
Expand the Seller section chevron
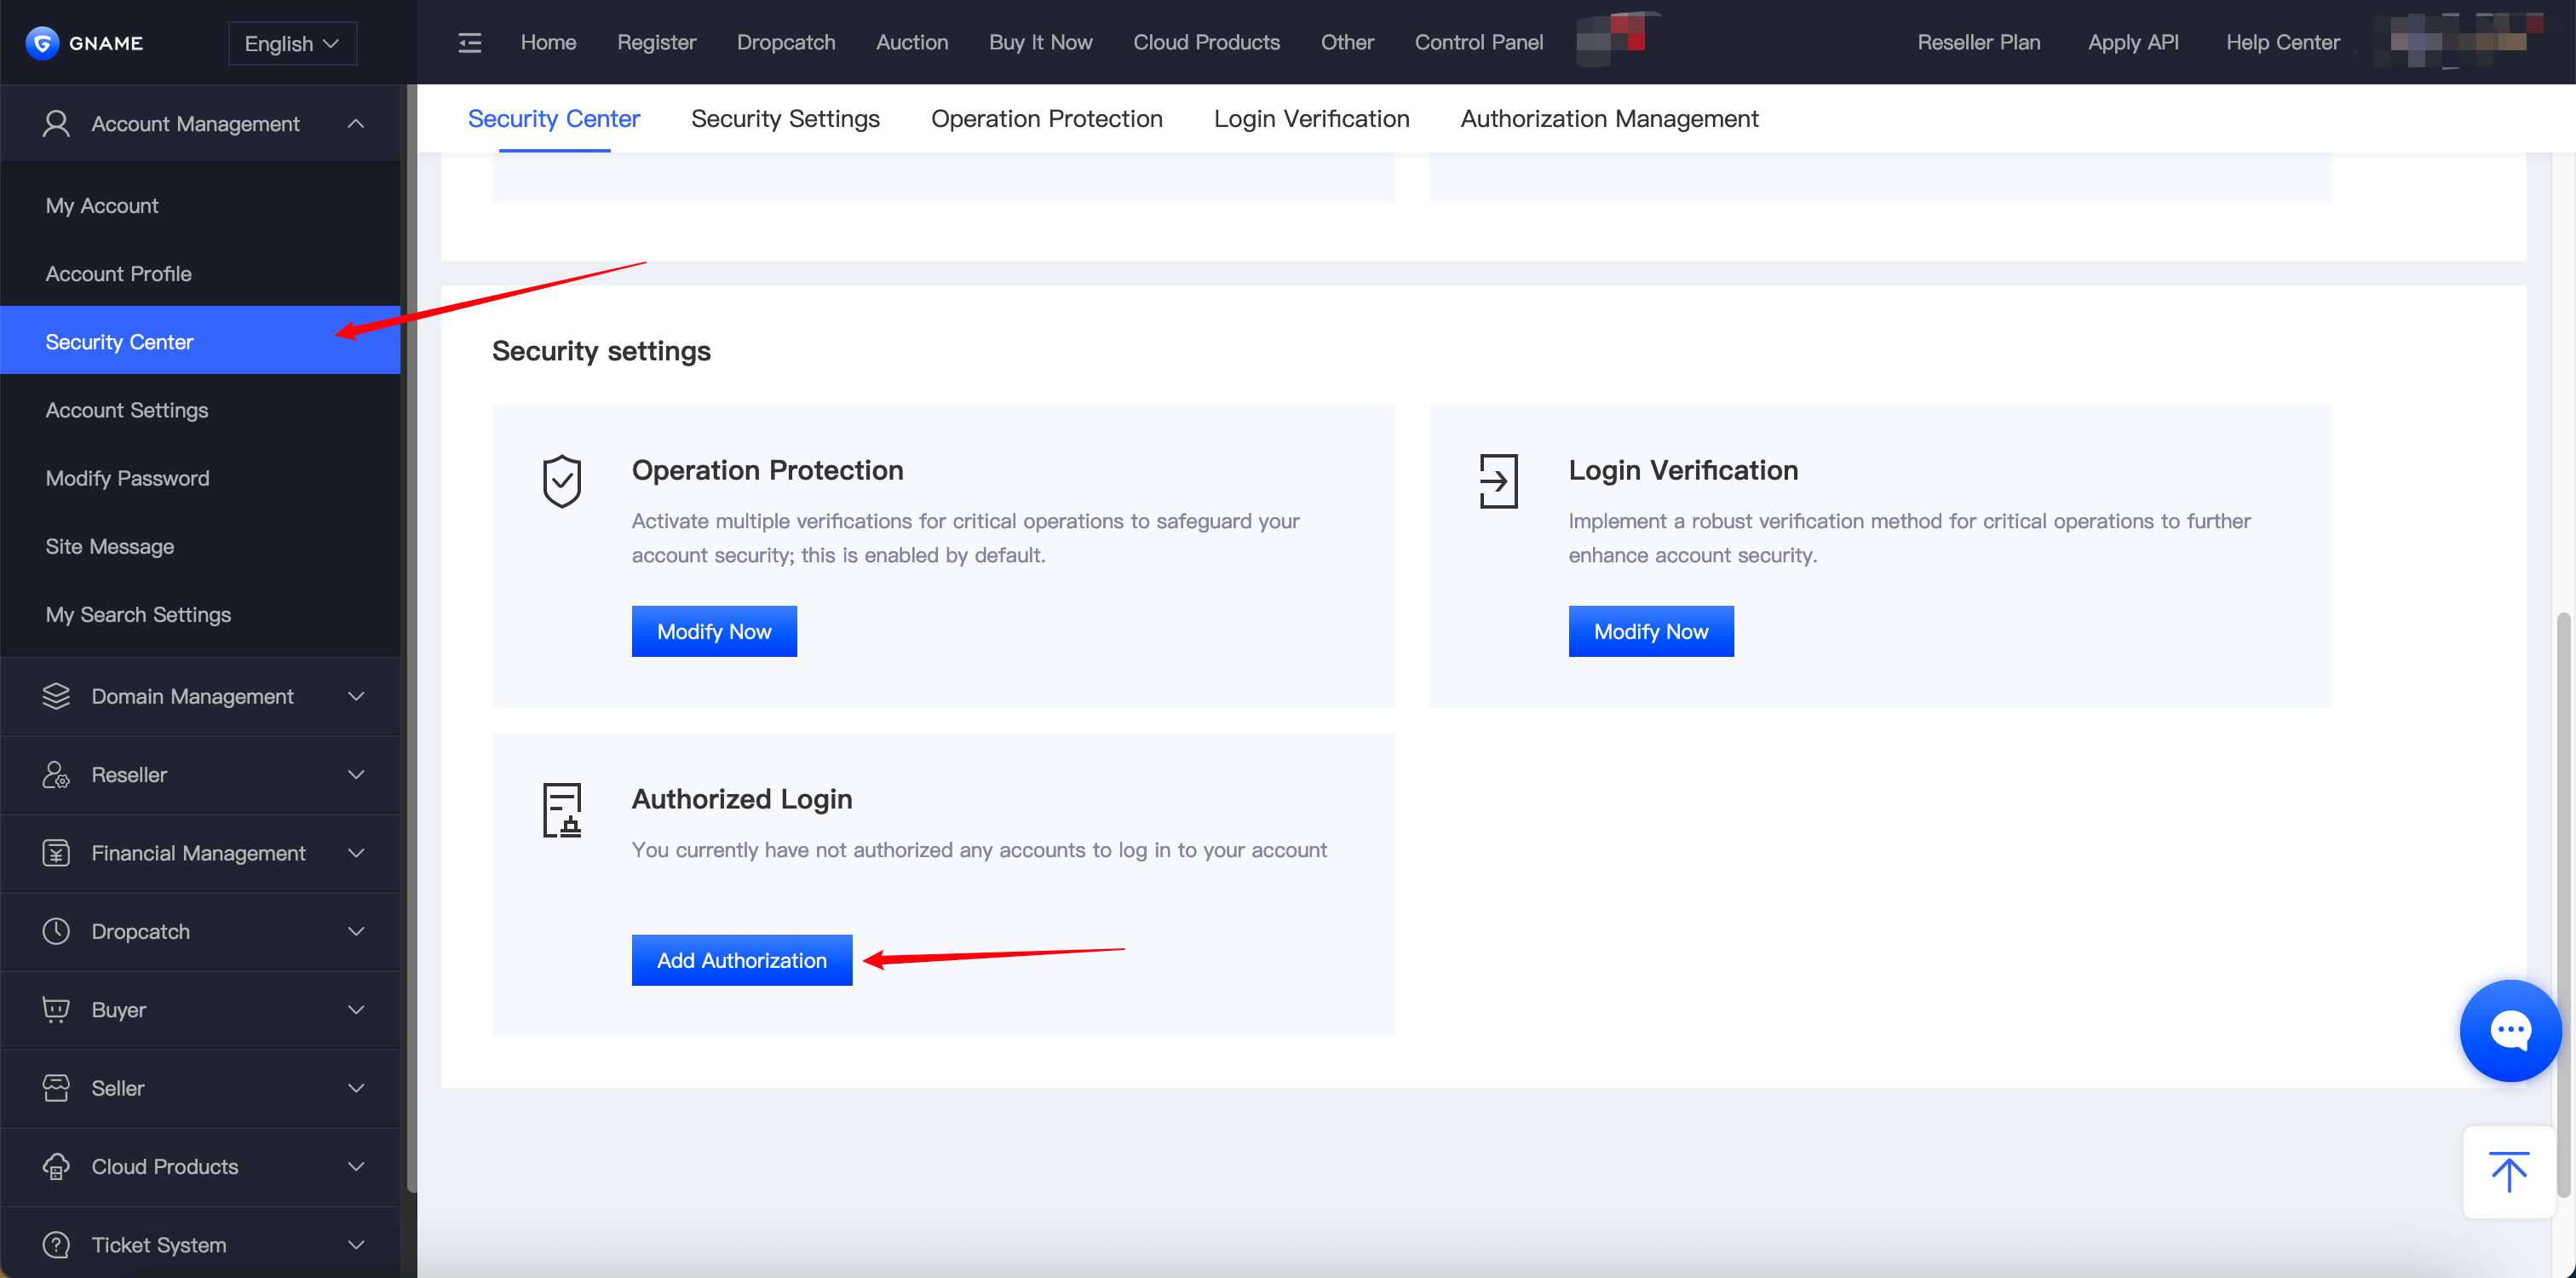(x=356, y=1088)
